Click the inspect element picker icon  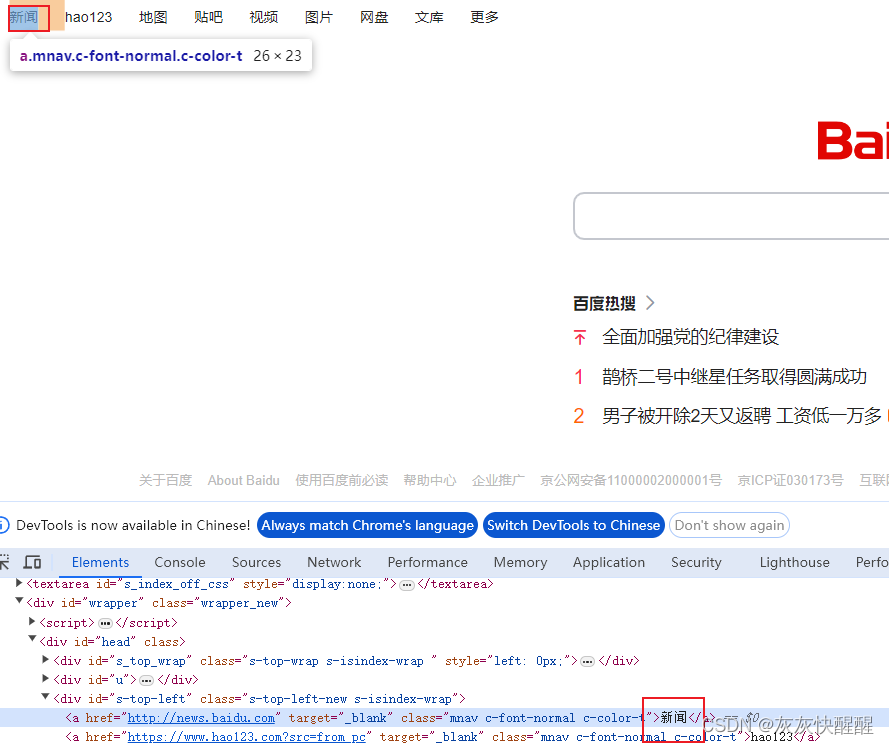click(5, 562)
